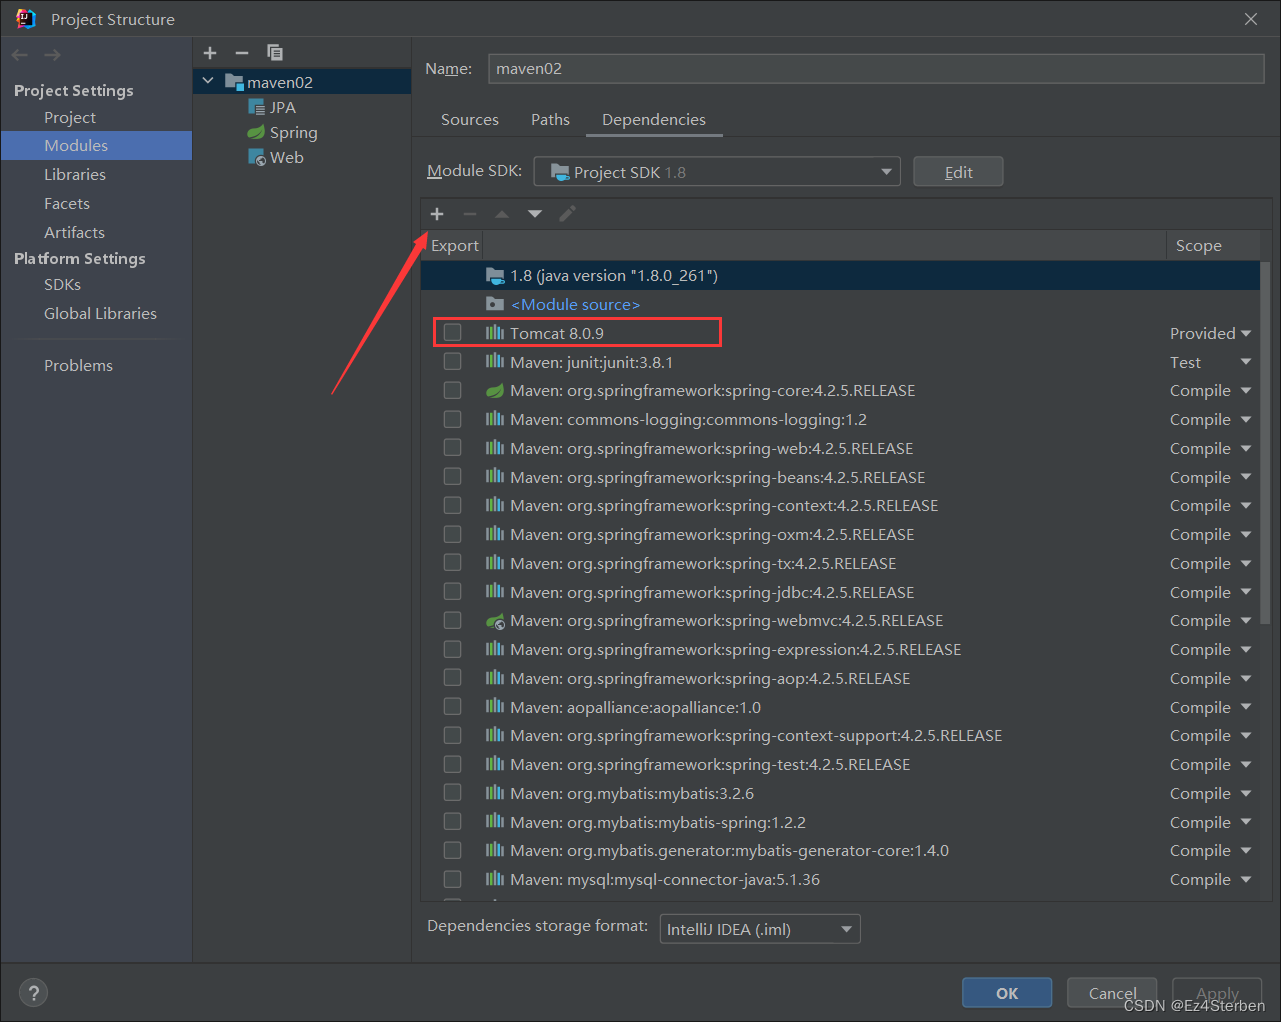Screen dimensions: 1281x1022
Task: Click the OK button
Action: pyautogui.click(x=1007, y=993)
